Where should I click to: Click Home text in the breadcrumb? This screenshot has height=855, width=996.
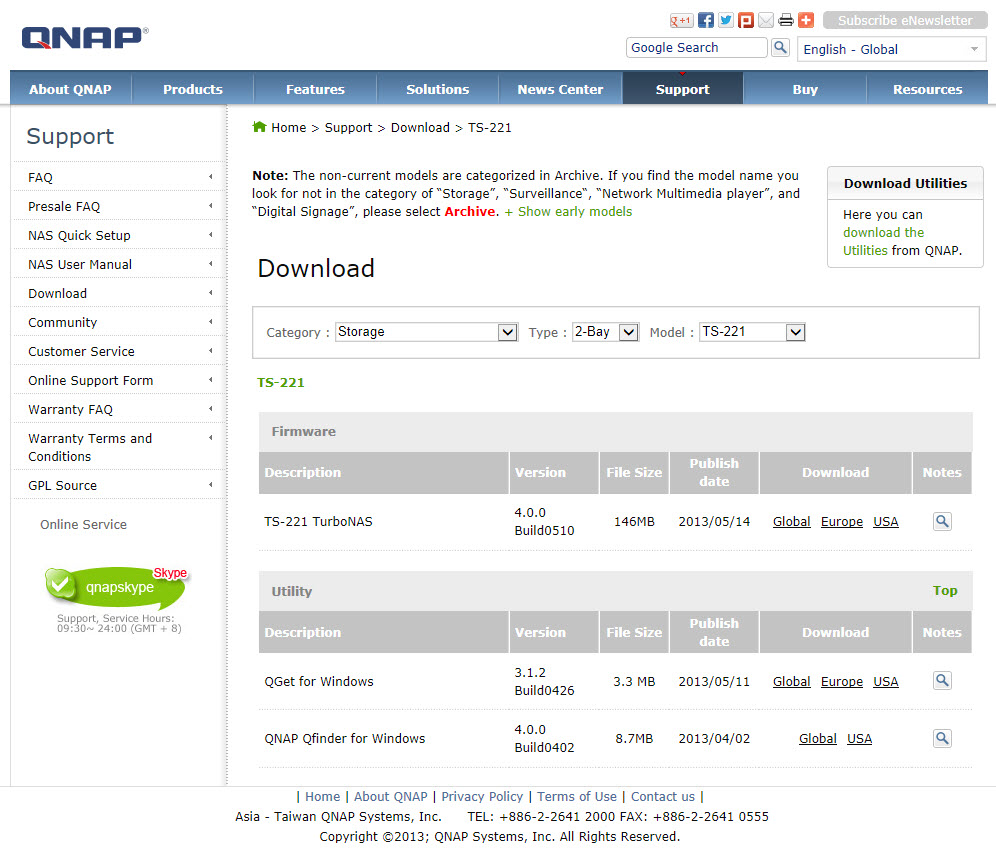(x=288, y=128)
